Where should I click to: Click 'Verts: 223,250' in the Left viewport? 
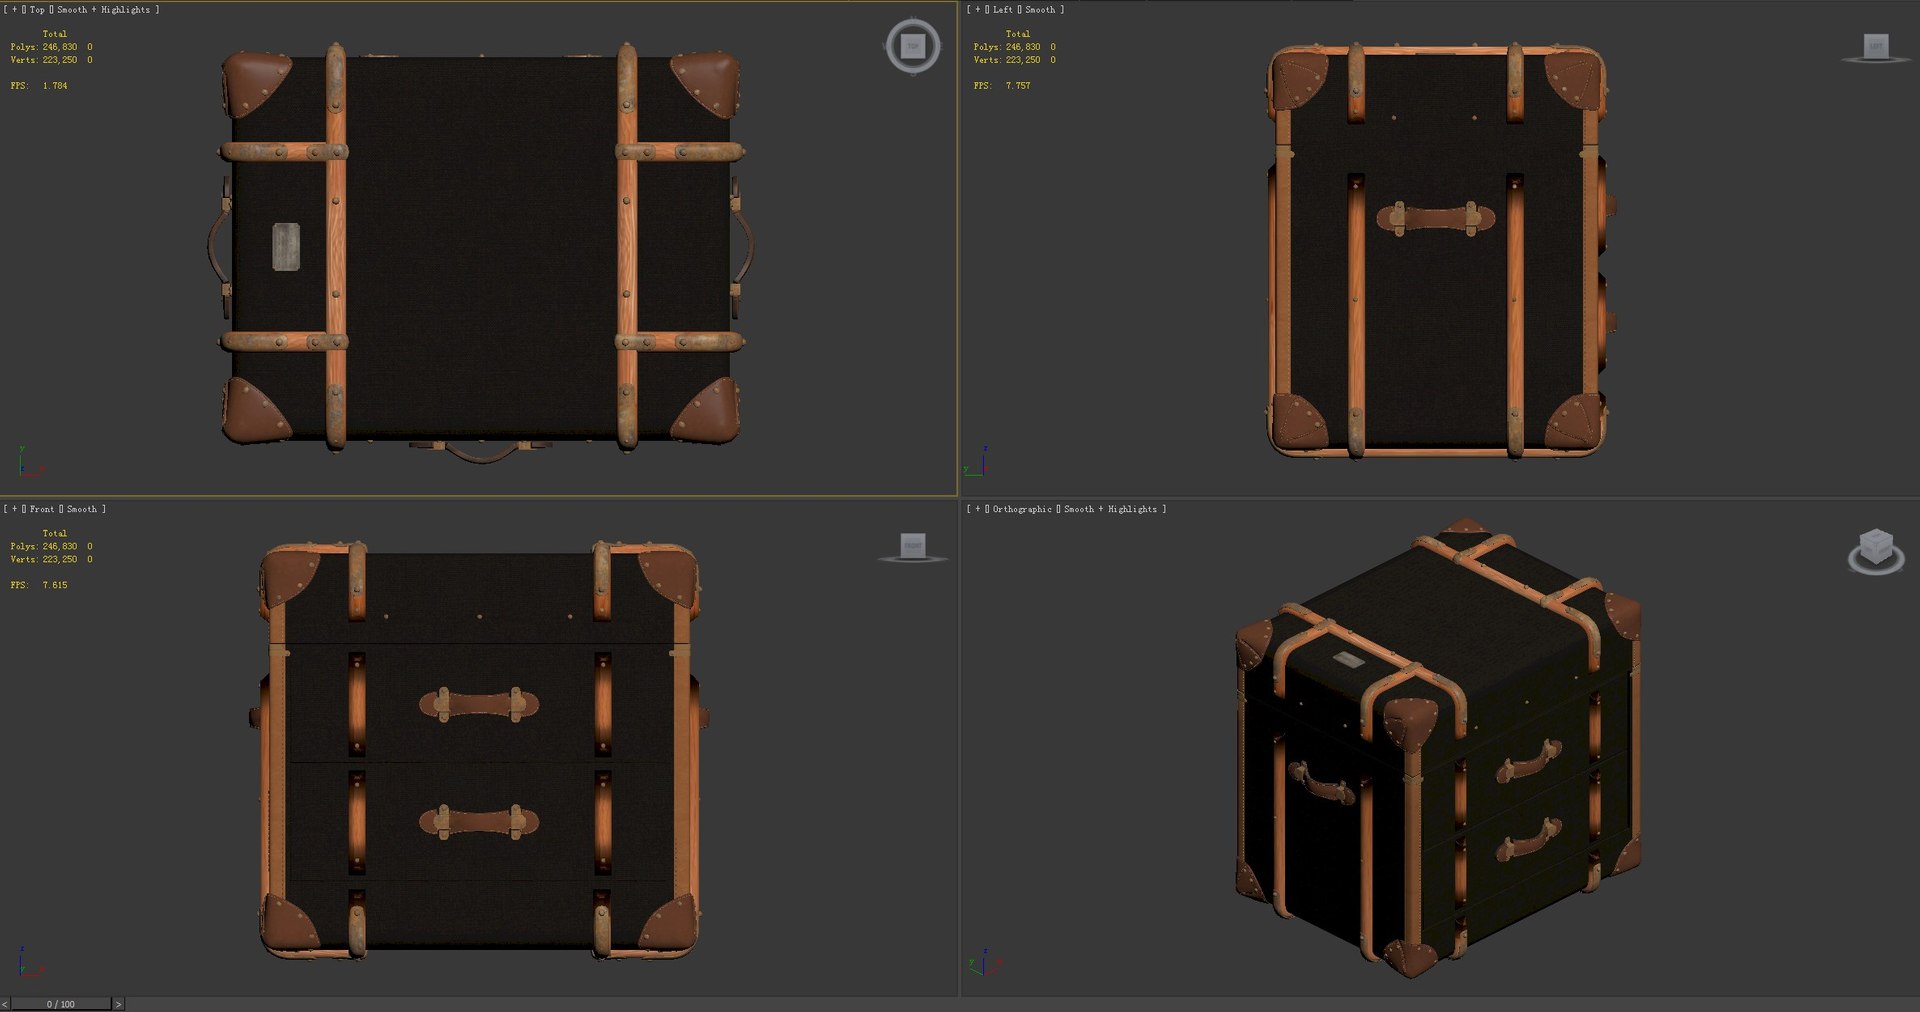pos(1007,60)
